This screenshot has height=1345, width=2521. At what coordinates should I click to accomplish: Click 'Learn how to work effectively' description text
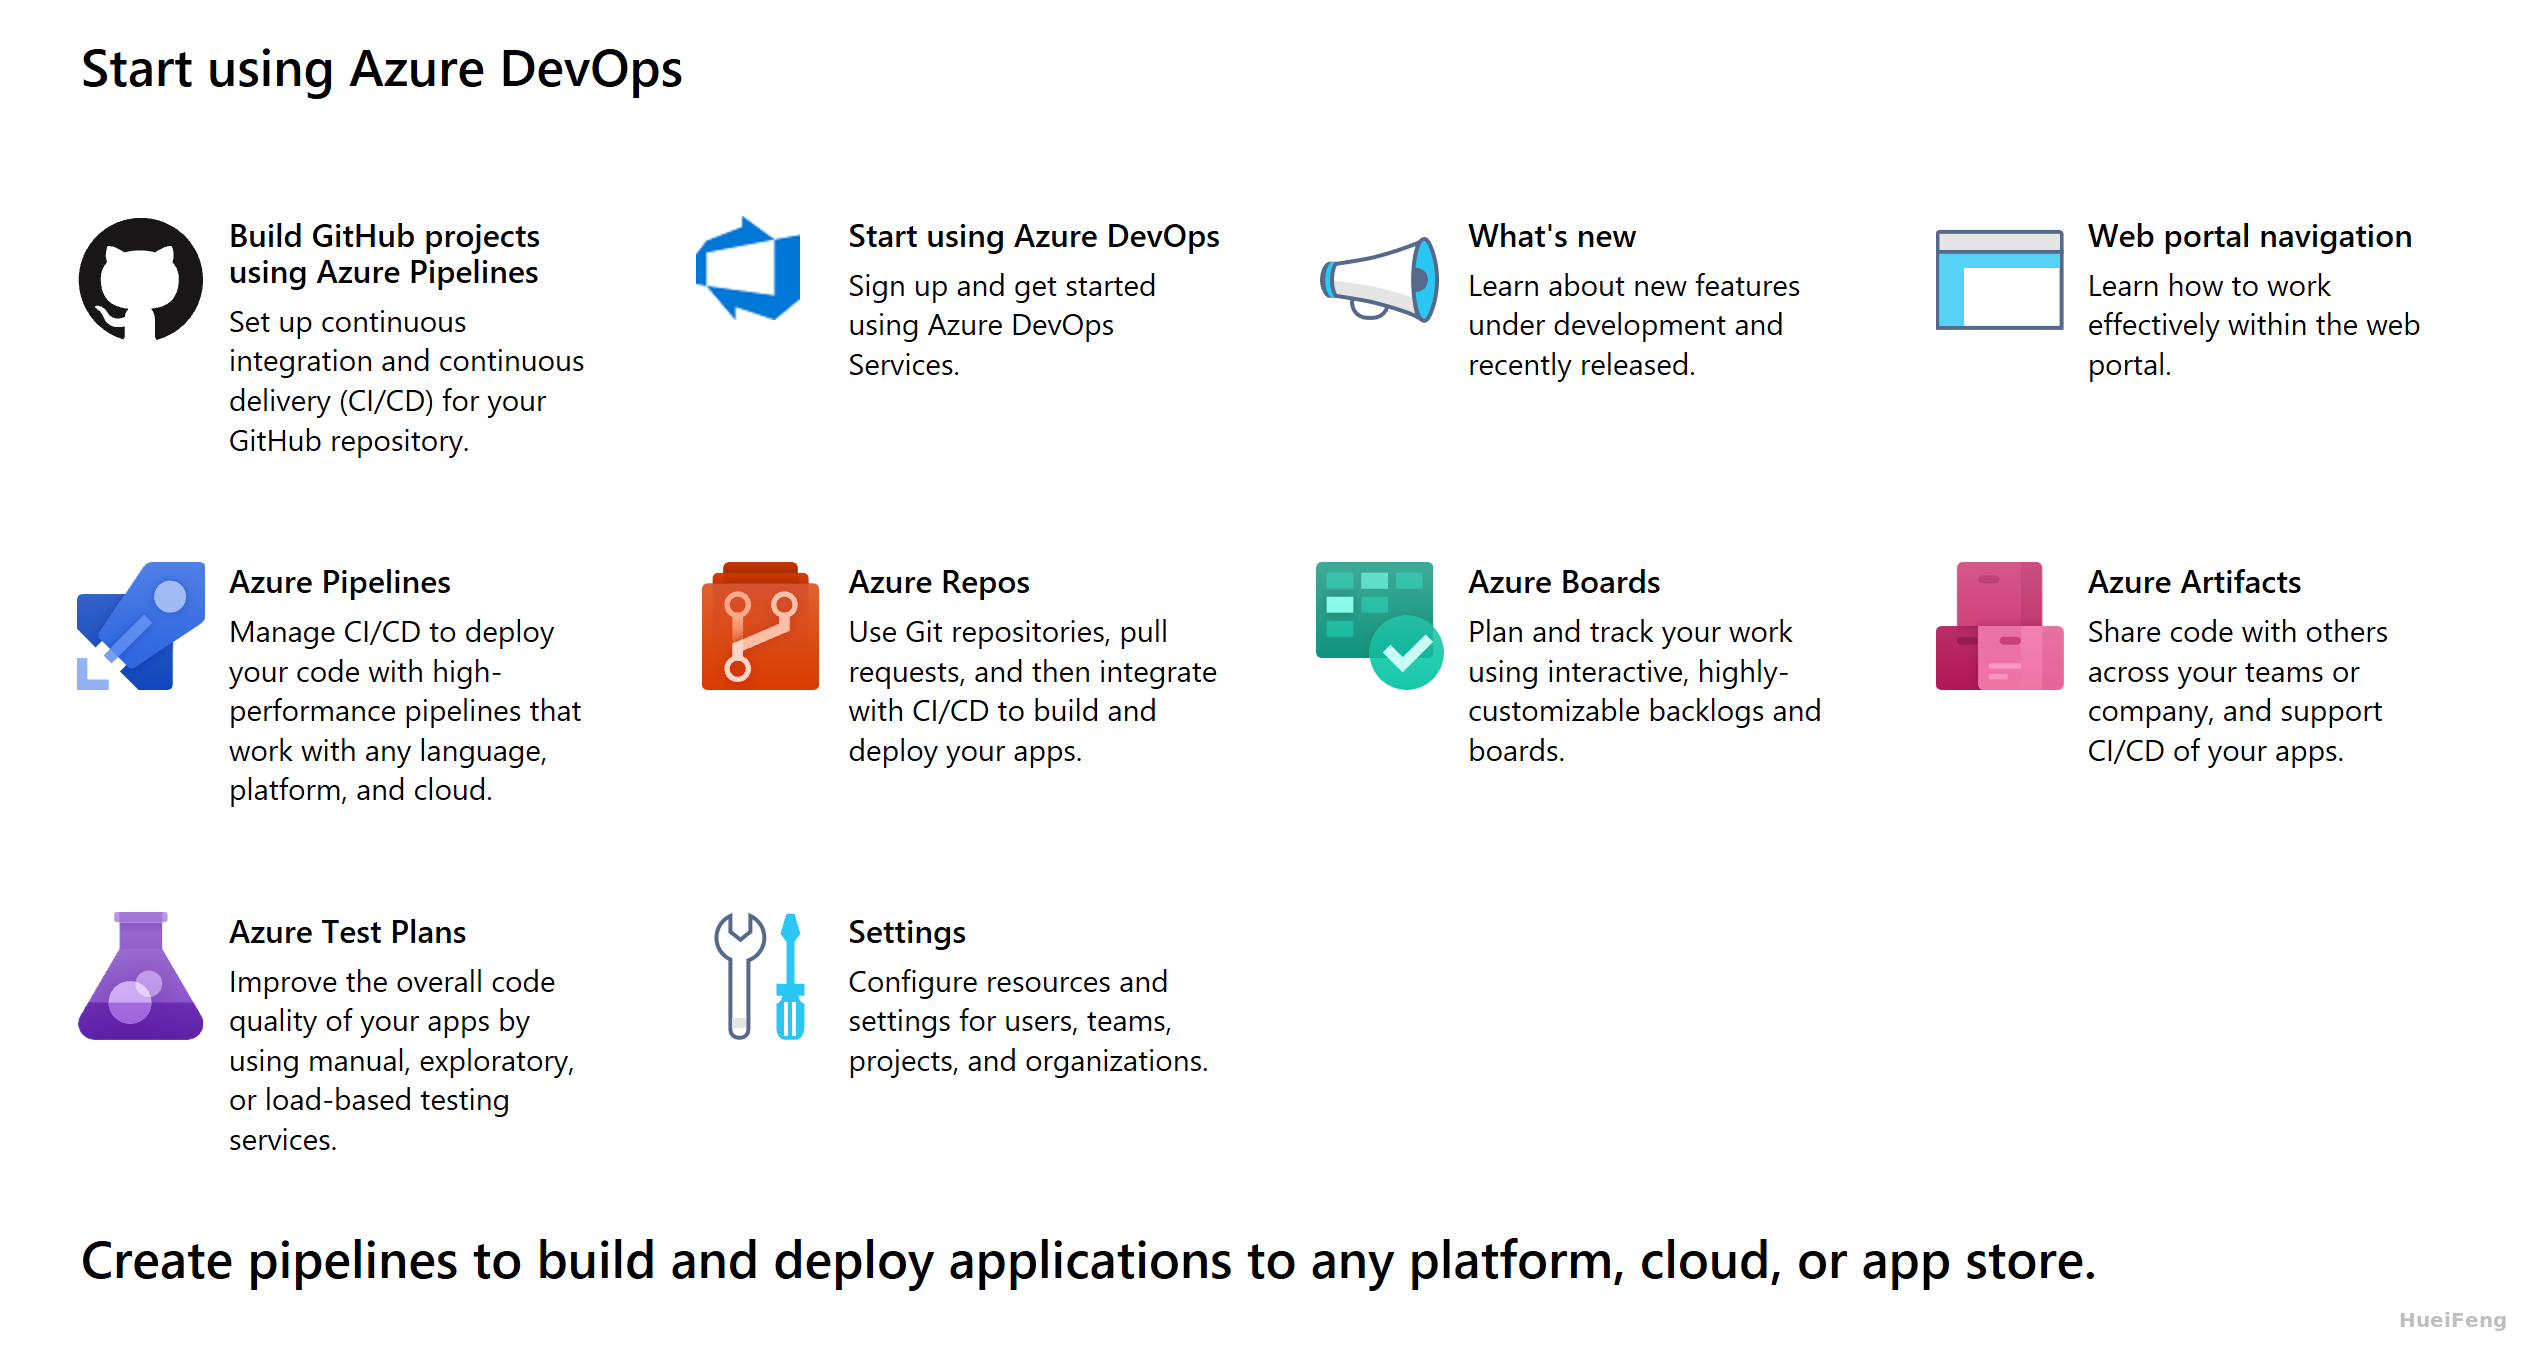coord(2254,325)
